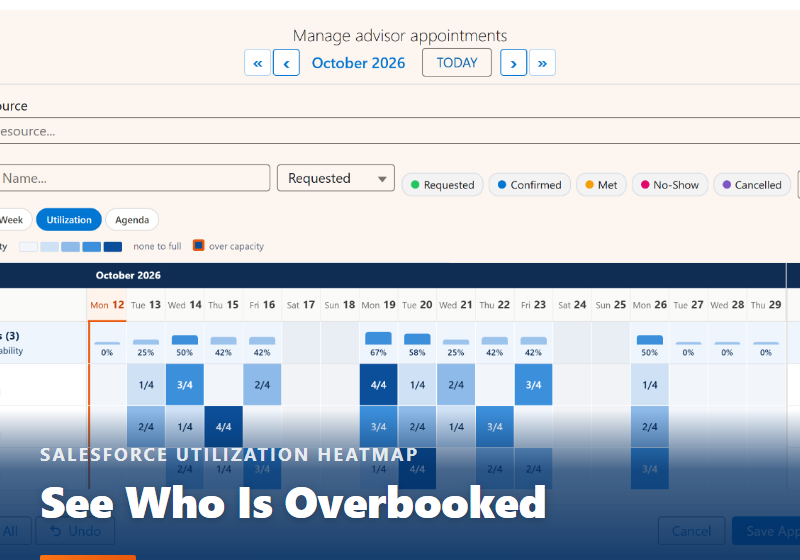800x560 pixels.
Task: Select the Utilization view tab
Action: pos(69,220)
